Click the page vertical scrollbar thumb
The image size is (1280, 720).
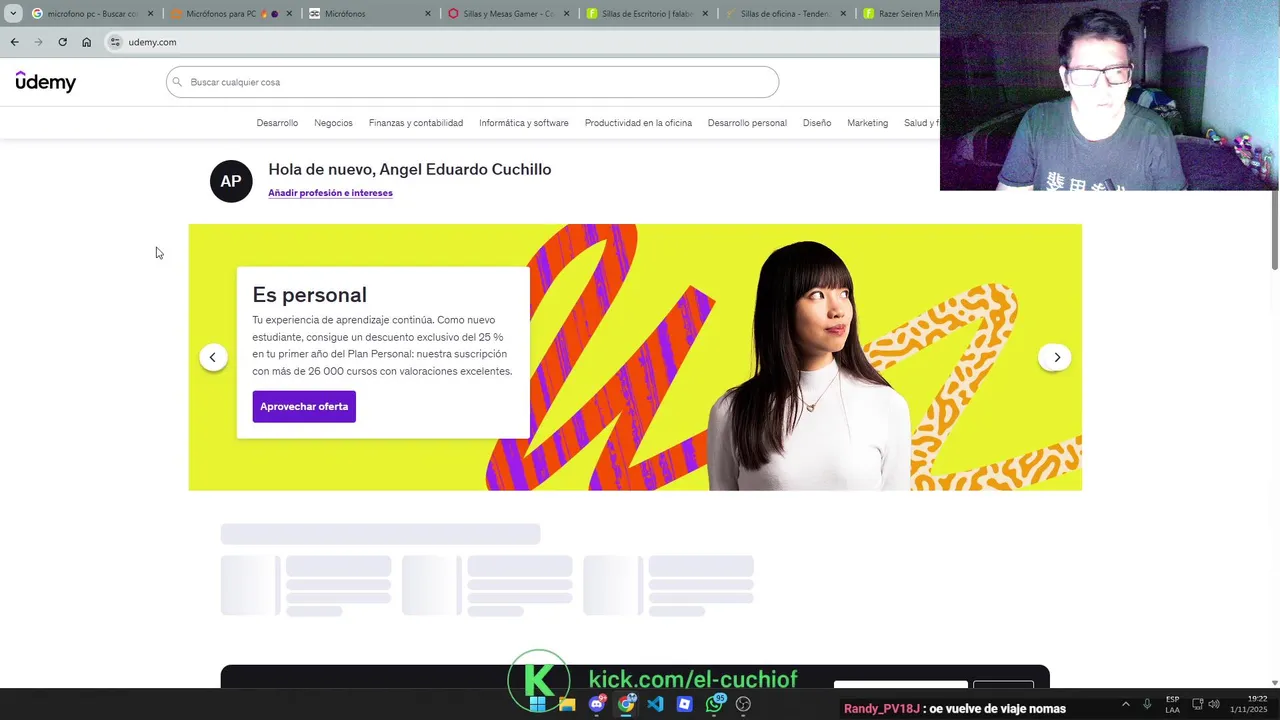click(x=1275, y=228)
